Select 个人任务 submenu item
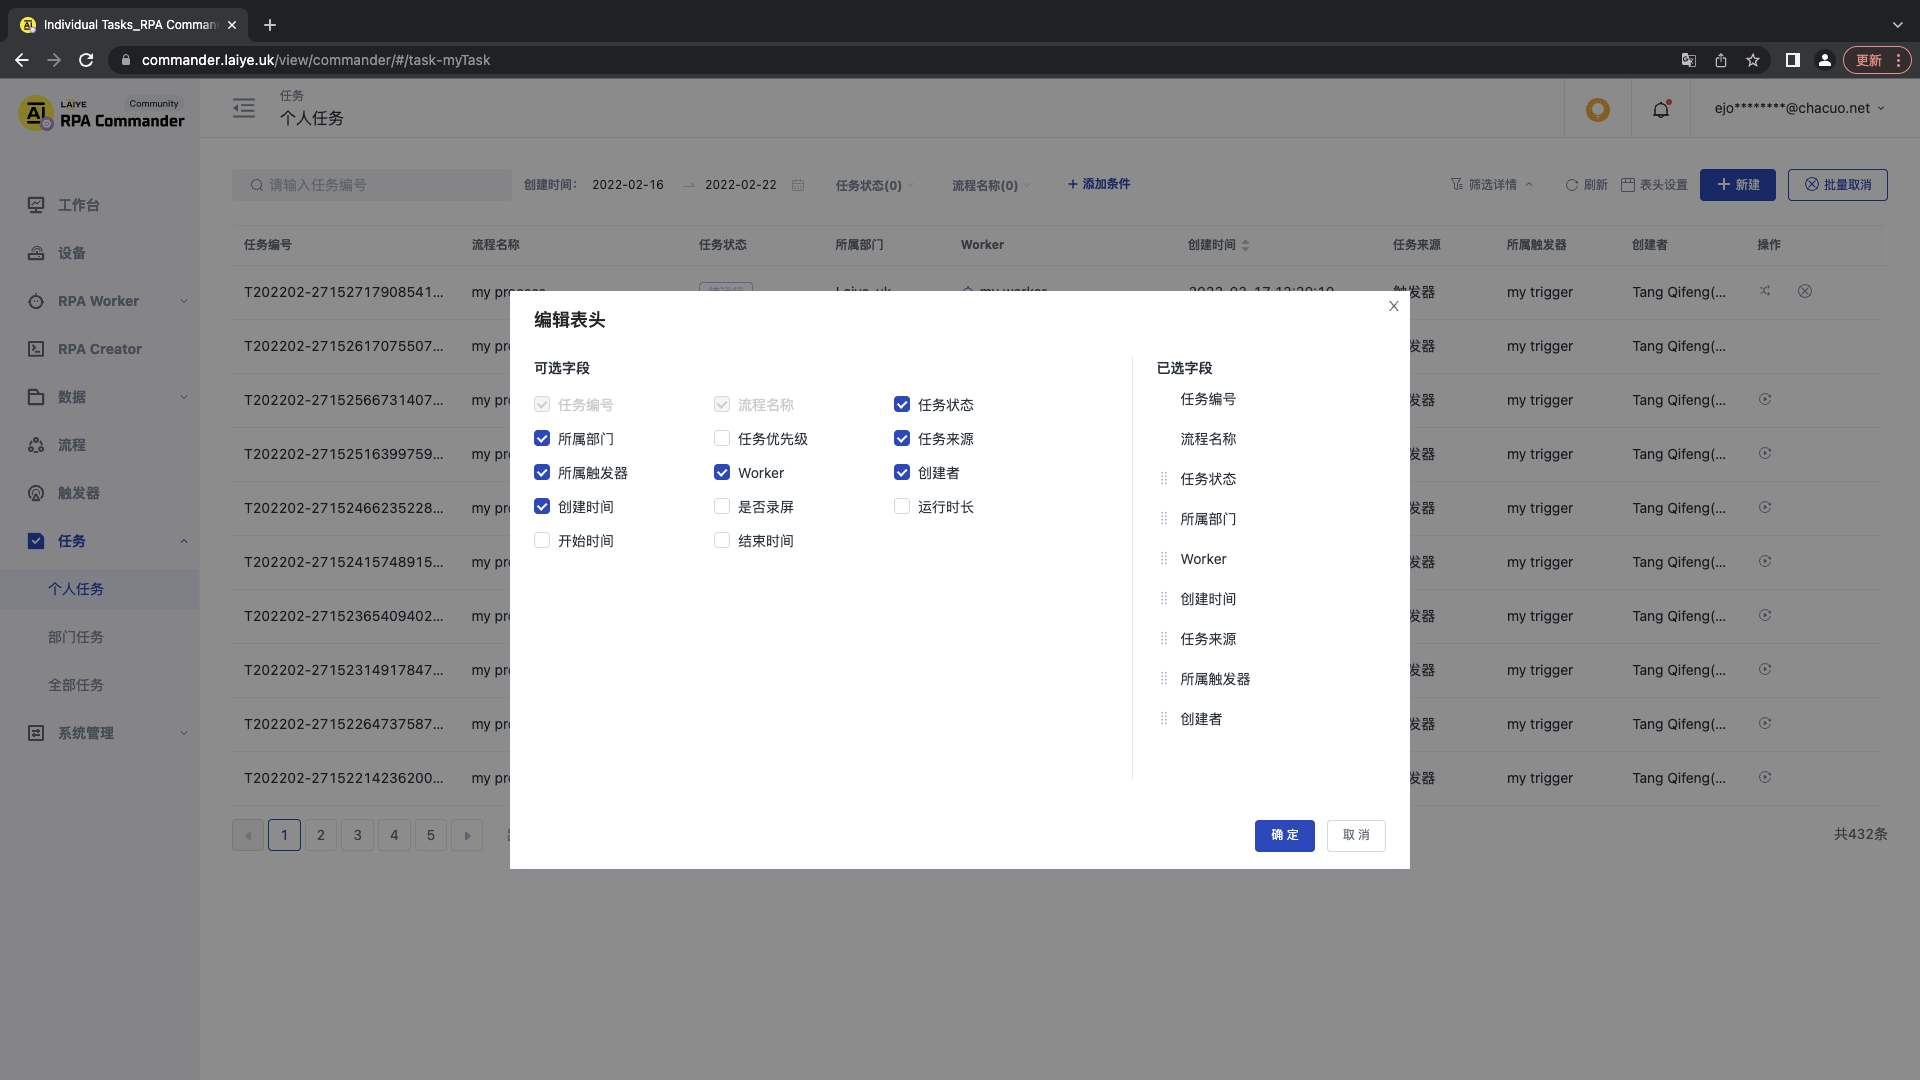Screen dimensions: 1920x1080 tap(100, 589)
